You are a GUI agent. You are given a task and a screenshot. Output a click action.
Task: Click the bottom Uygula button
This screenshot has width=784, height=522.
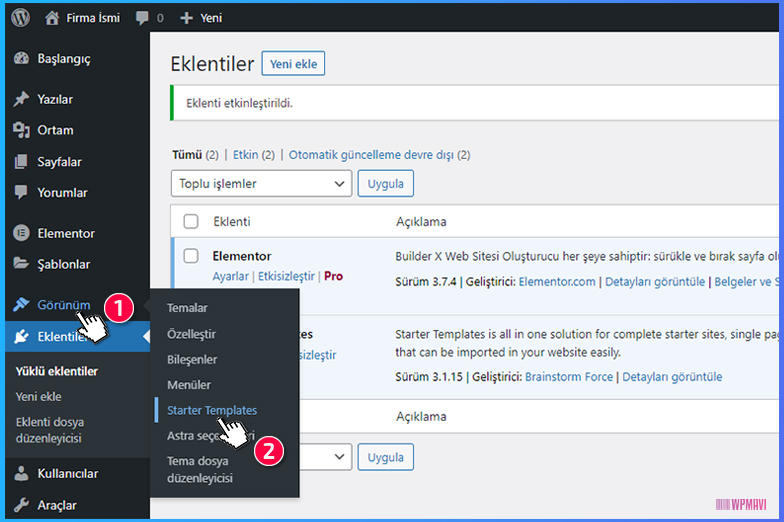386,457
